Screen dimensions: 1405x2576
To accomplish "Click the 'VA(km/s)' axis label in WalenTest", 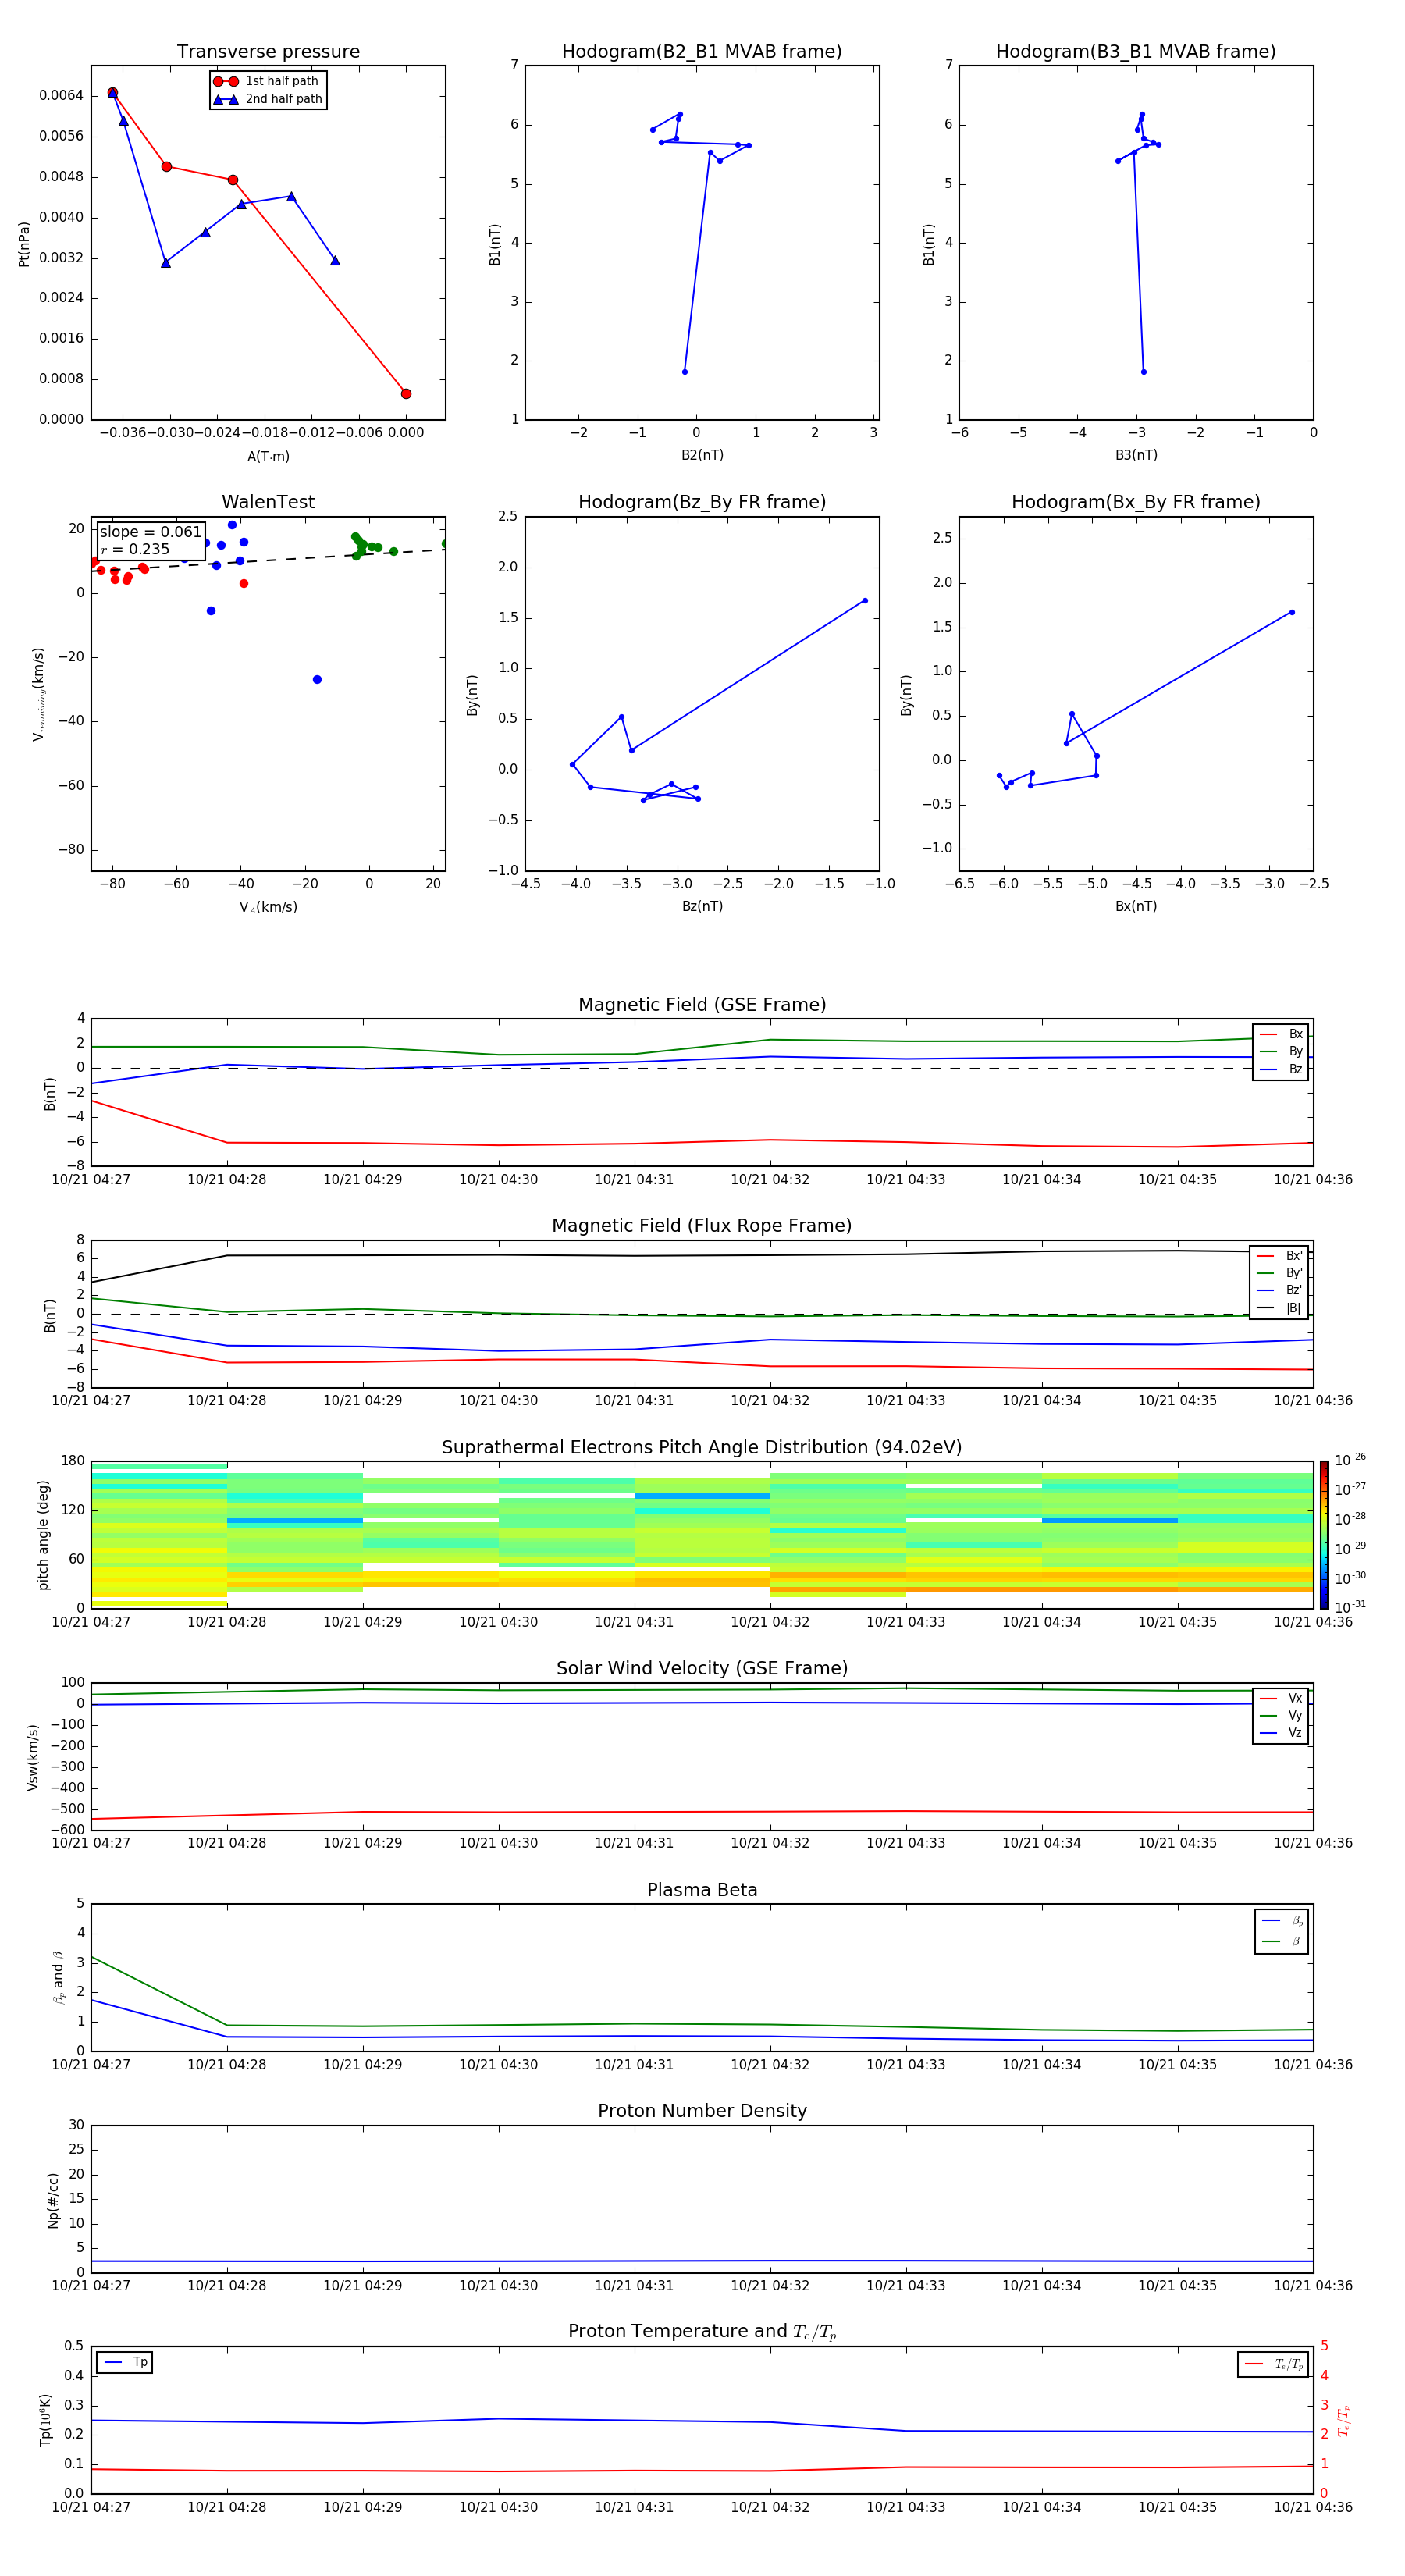I will click(x=268, y=907).
